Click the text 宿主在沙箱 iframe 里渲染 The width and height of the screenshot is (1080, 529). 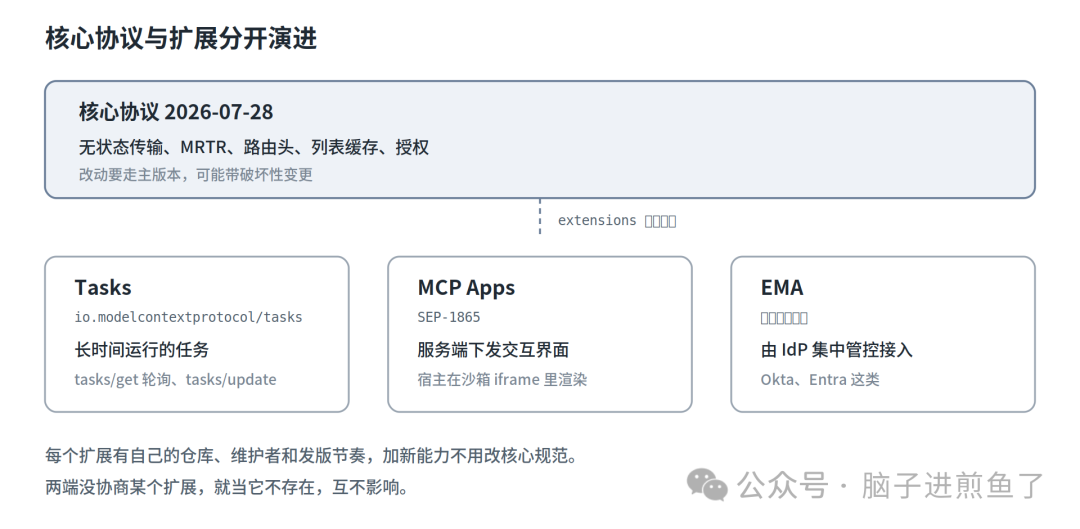click(x=502, y=380)
